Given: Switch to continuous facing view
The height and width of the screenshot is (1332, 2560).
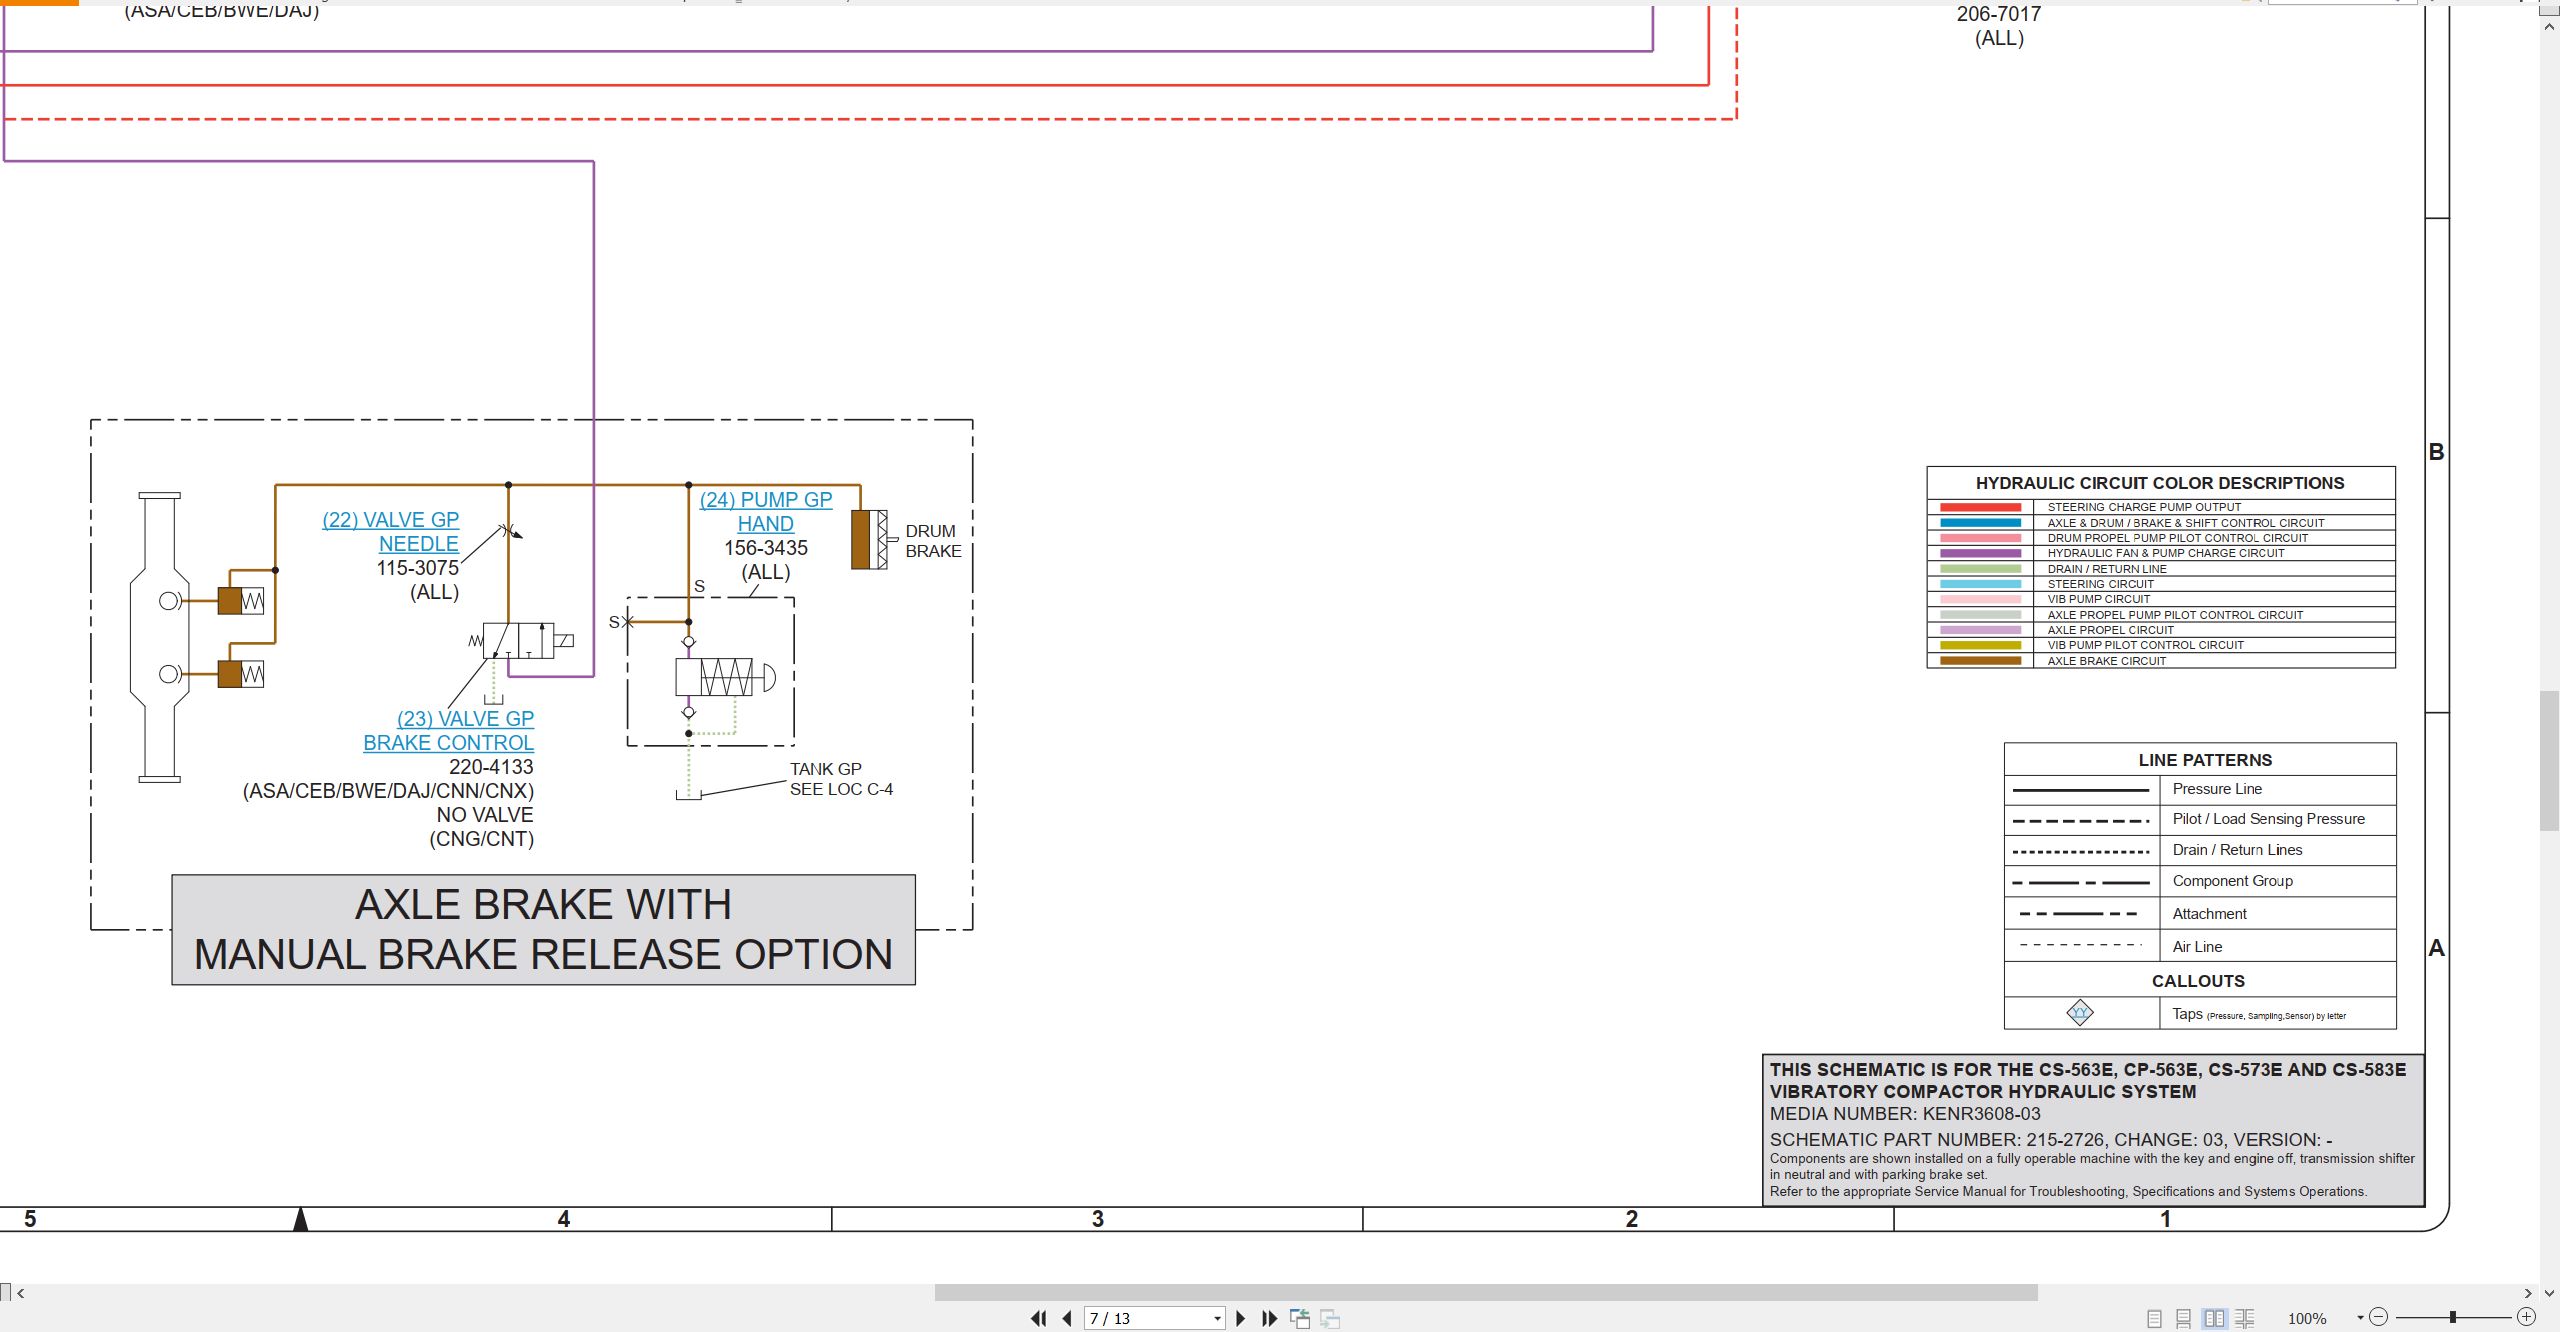Looking at the screenshot, I should [2245, 1318].
